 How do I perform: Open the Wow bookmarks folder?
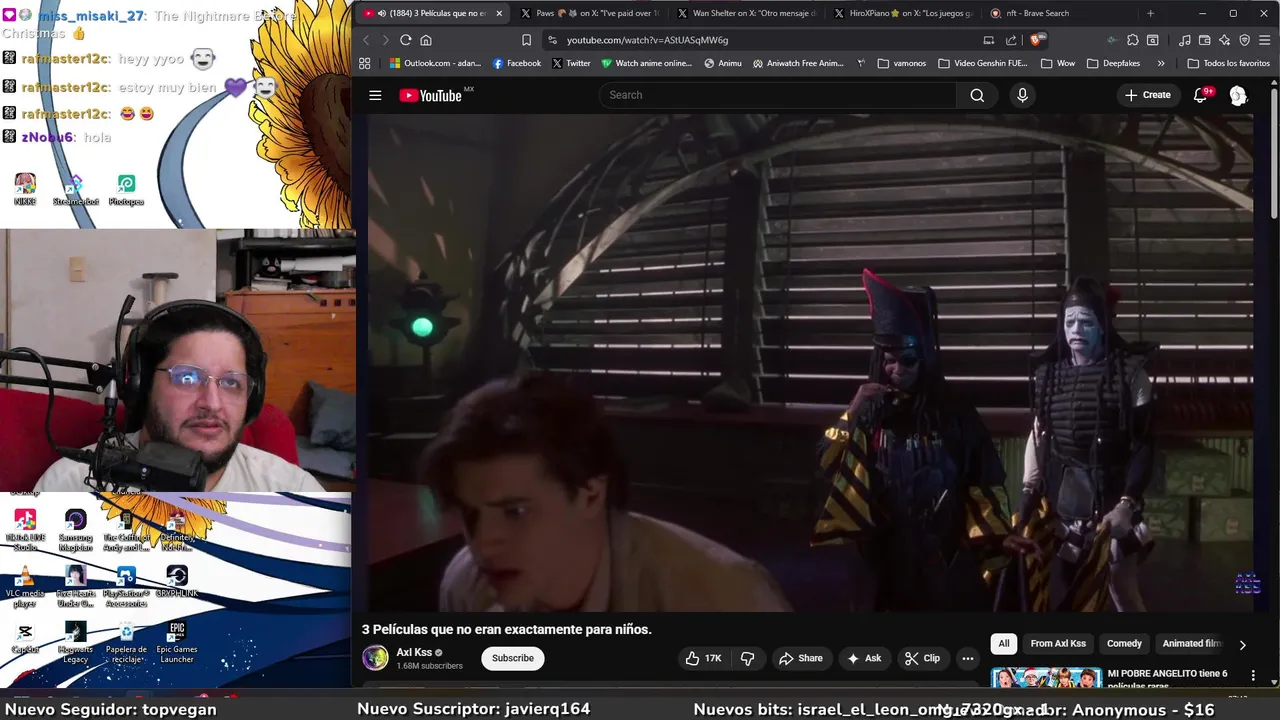1058,63
